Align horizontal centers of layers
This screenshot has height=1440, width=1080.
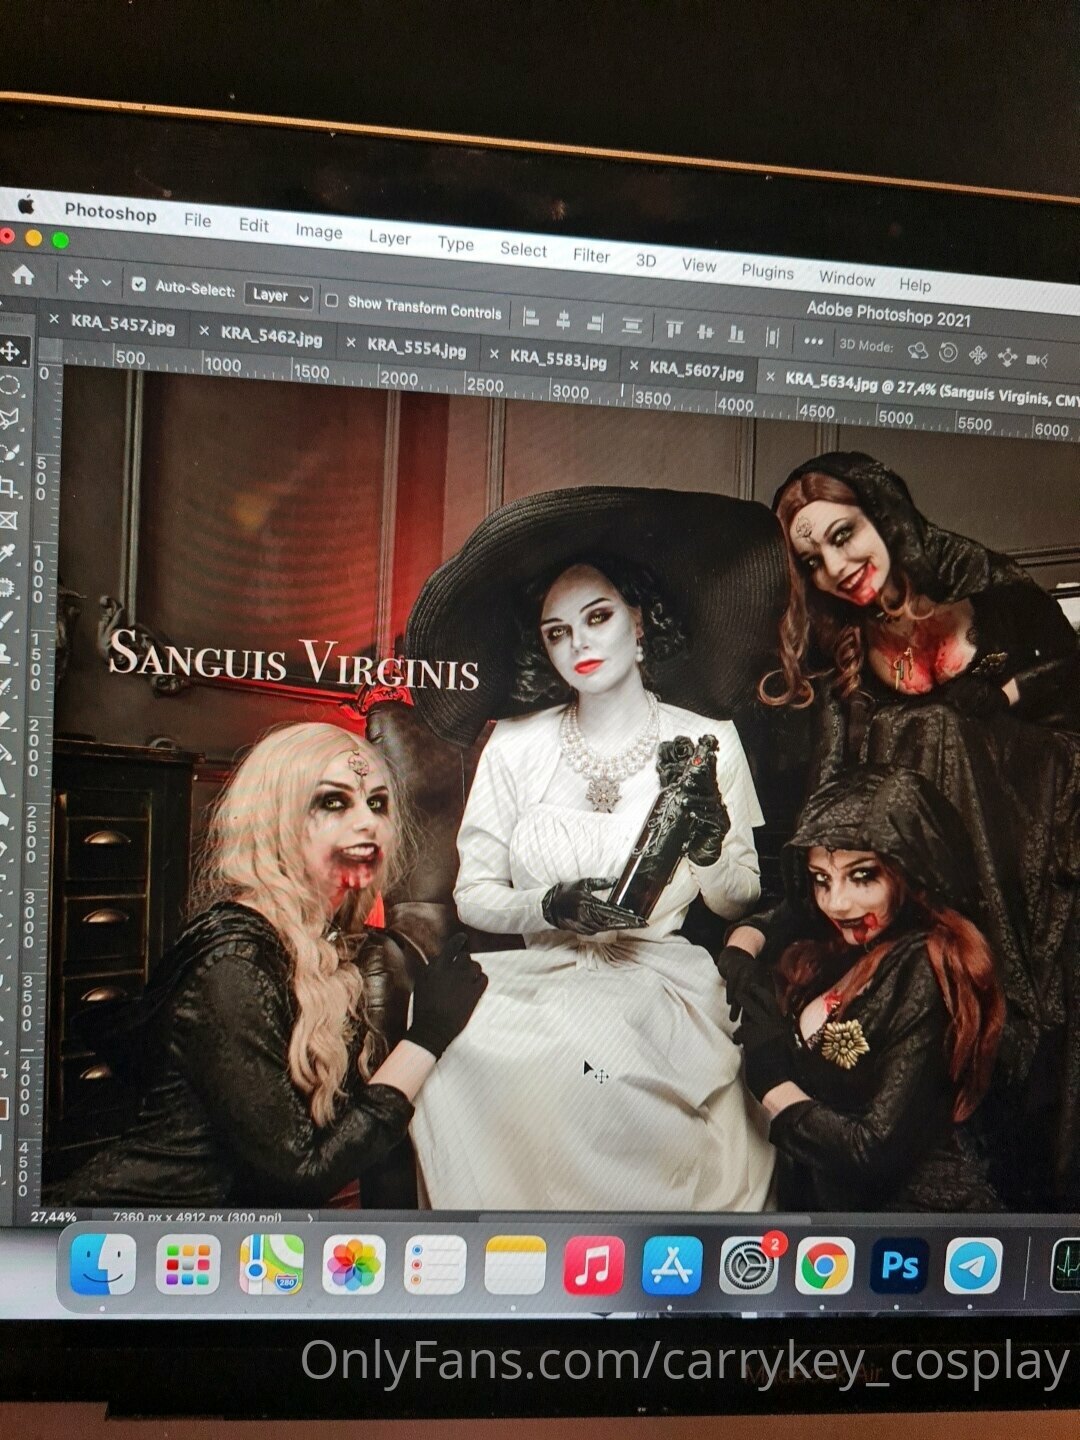pos(564,321)
